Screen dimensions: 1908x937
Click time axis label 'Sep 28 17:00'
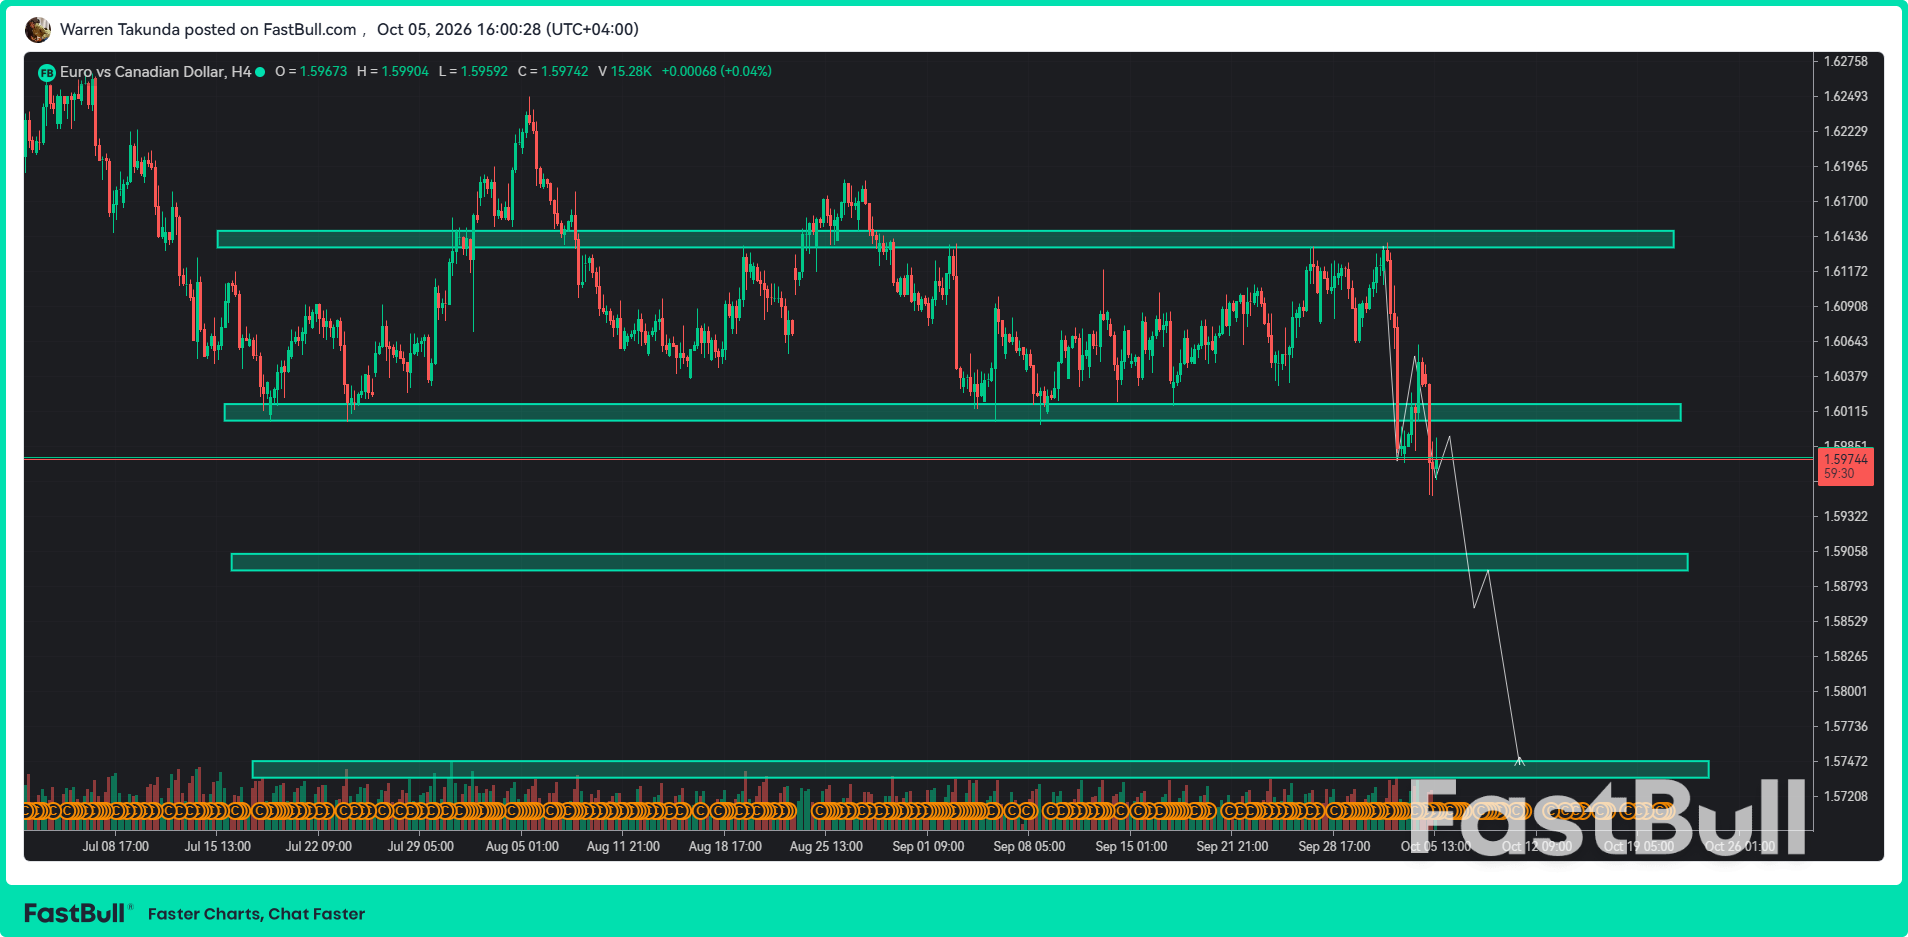click(x=1334, y=847)
